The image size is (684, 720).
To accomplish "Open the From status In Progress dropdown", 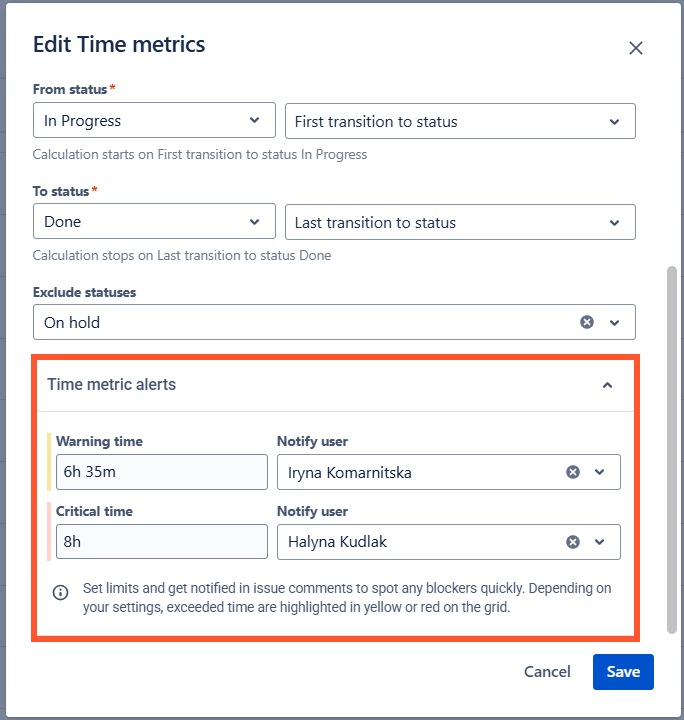I will (x=154, y=121).
